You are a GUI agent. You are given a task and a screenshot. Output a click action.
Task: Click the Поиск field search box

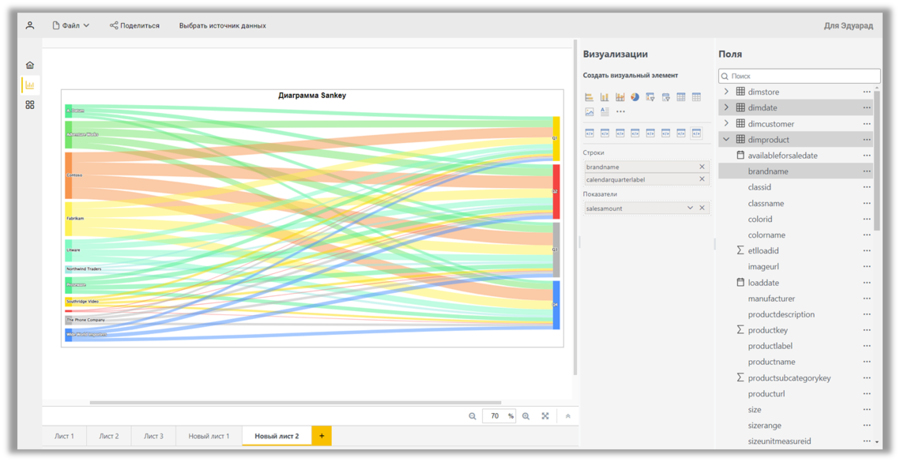(x=800, y=76)
